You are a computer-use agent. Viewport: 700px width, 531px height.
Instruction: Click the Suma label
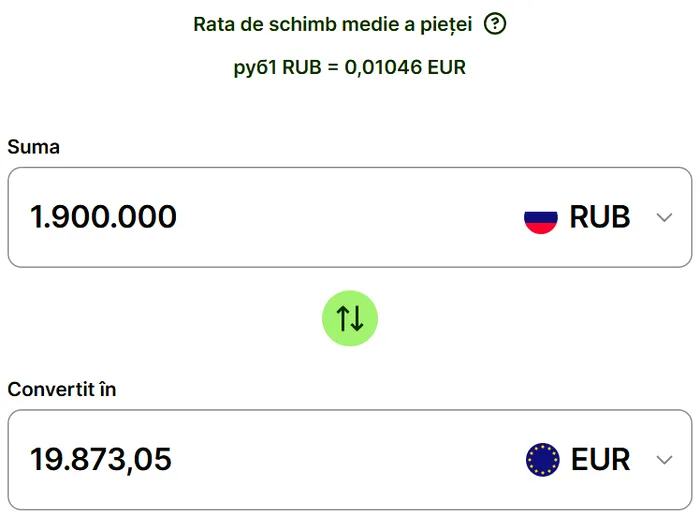[x=34, y=147]
